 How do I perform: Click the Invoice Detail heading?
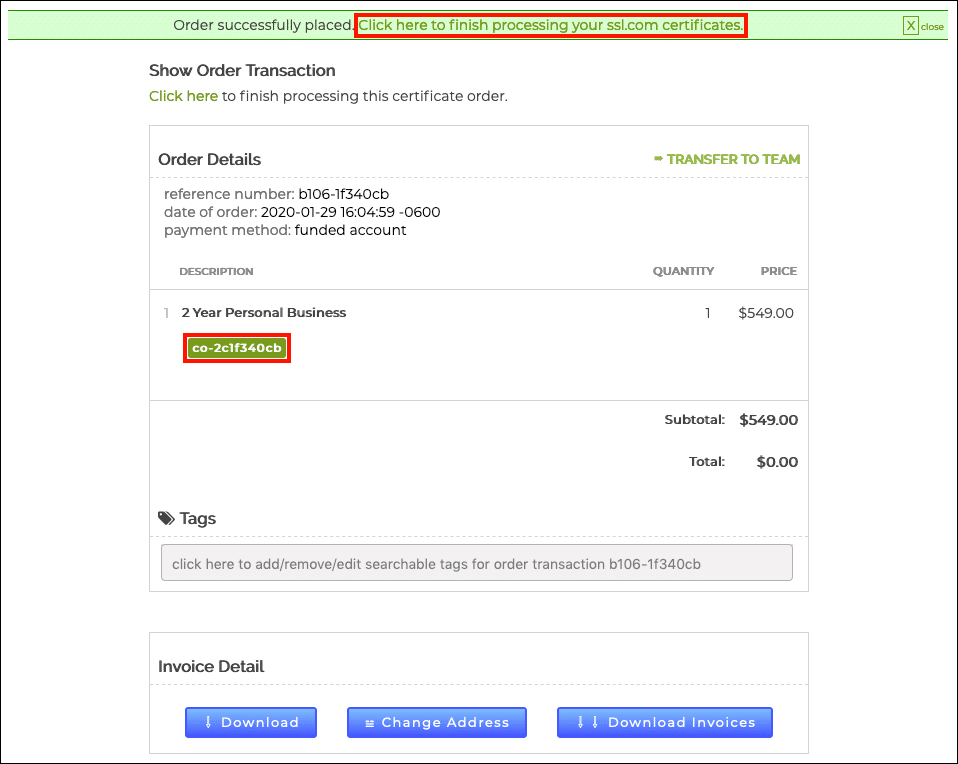click(211, 666)
